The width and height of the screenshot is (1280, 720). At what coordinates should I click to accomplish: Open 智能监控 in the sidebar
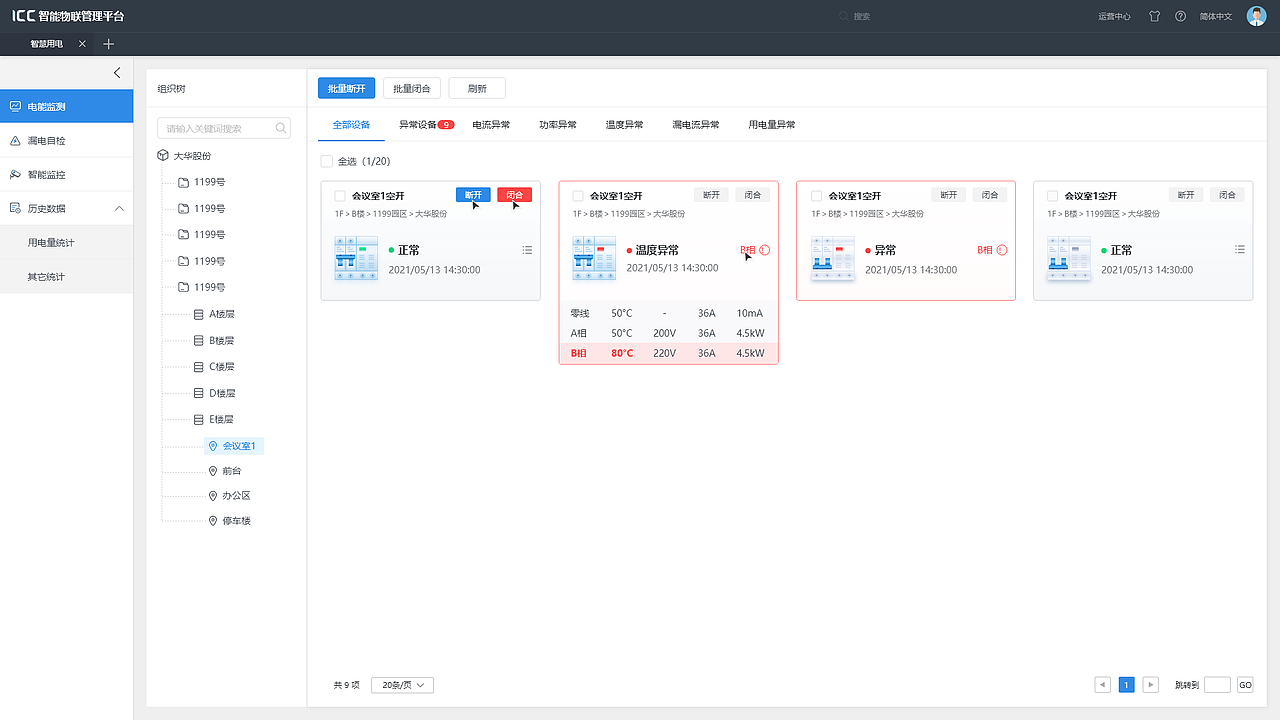66,175
